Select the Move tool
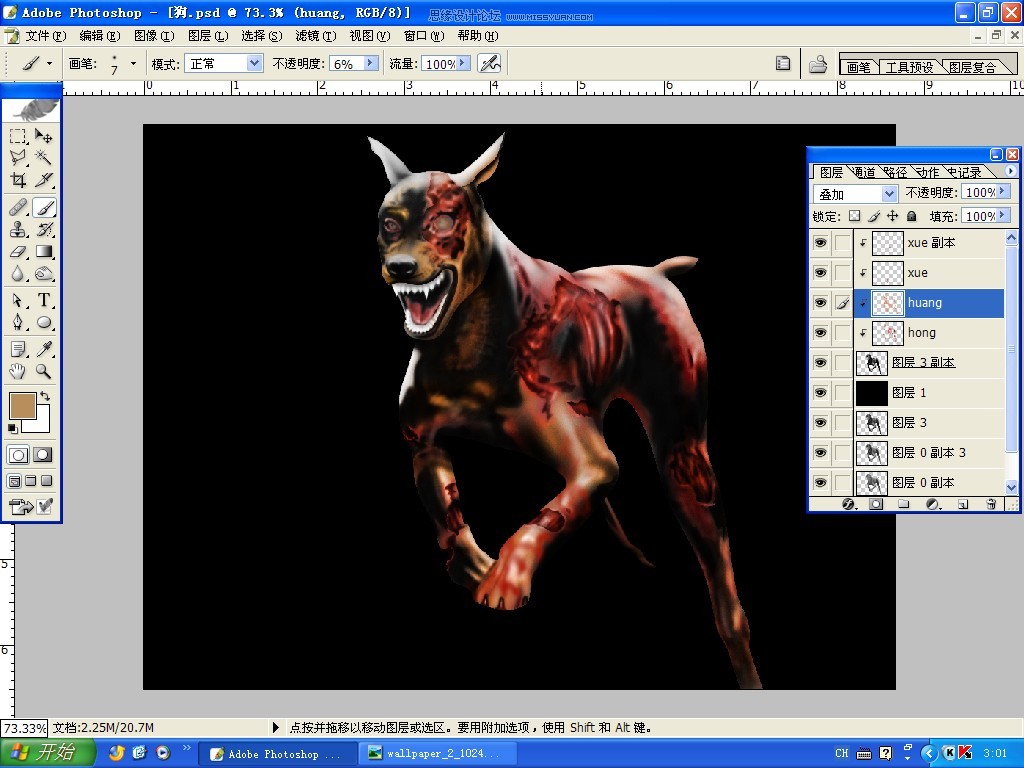This screenshot has width=1024, height=768. [44, 136]
